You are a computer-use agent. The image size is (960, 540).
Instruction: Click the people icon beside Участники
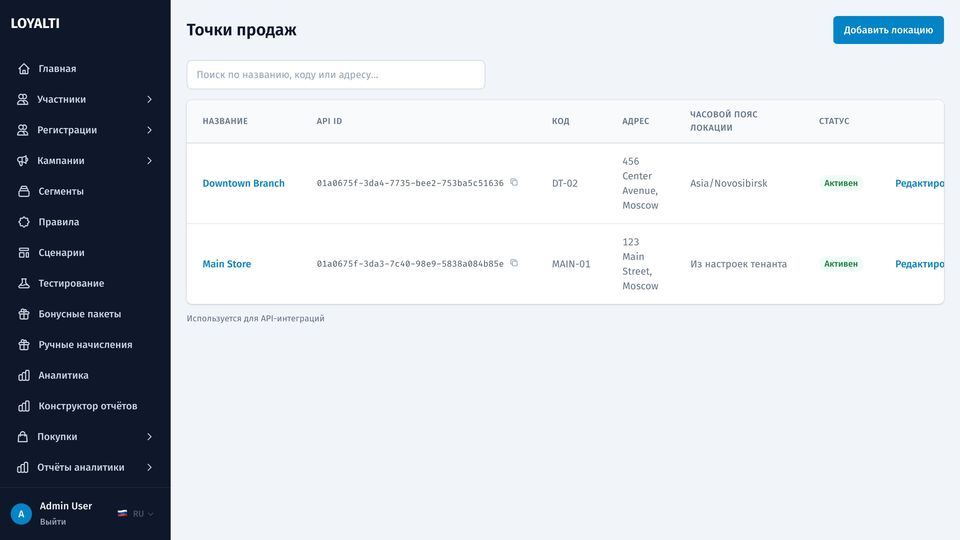click(23, 99)
